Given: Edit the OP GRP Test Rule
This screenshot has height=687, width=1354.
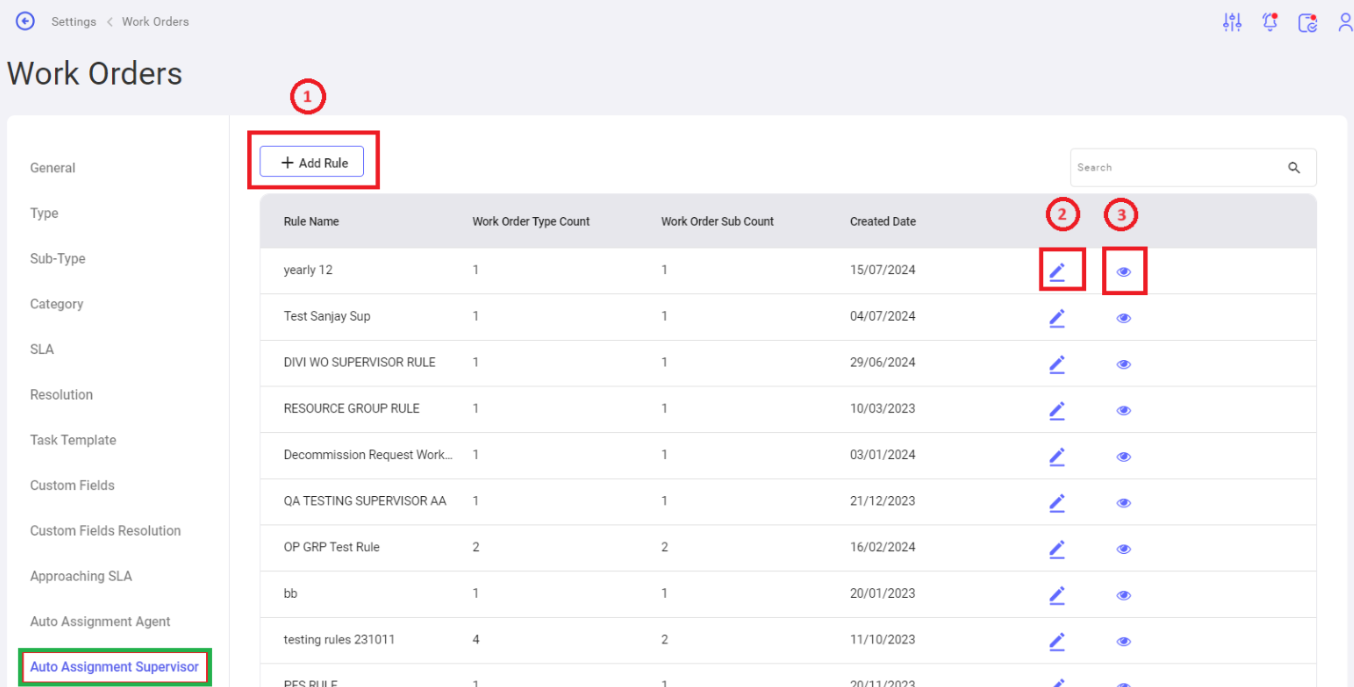Looking at the screenshot, I should 1057,549.
